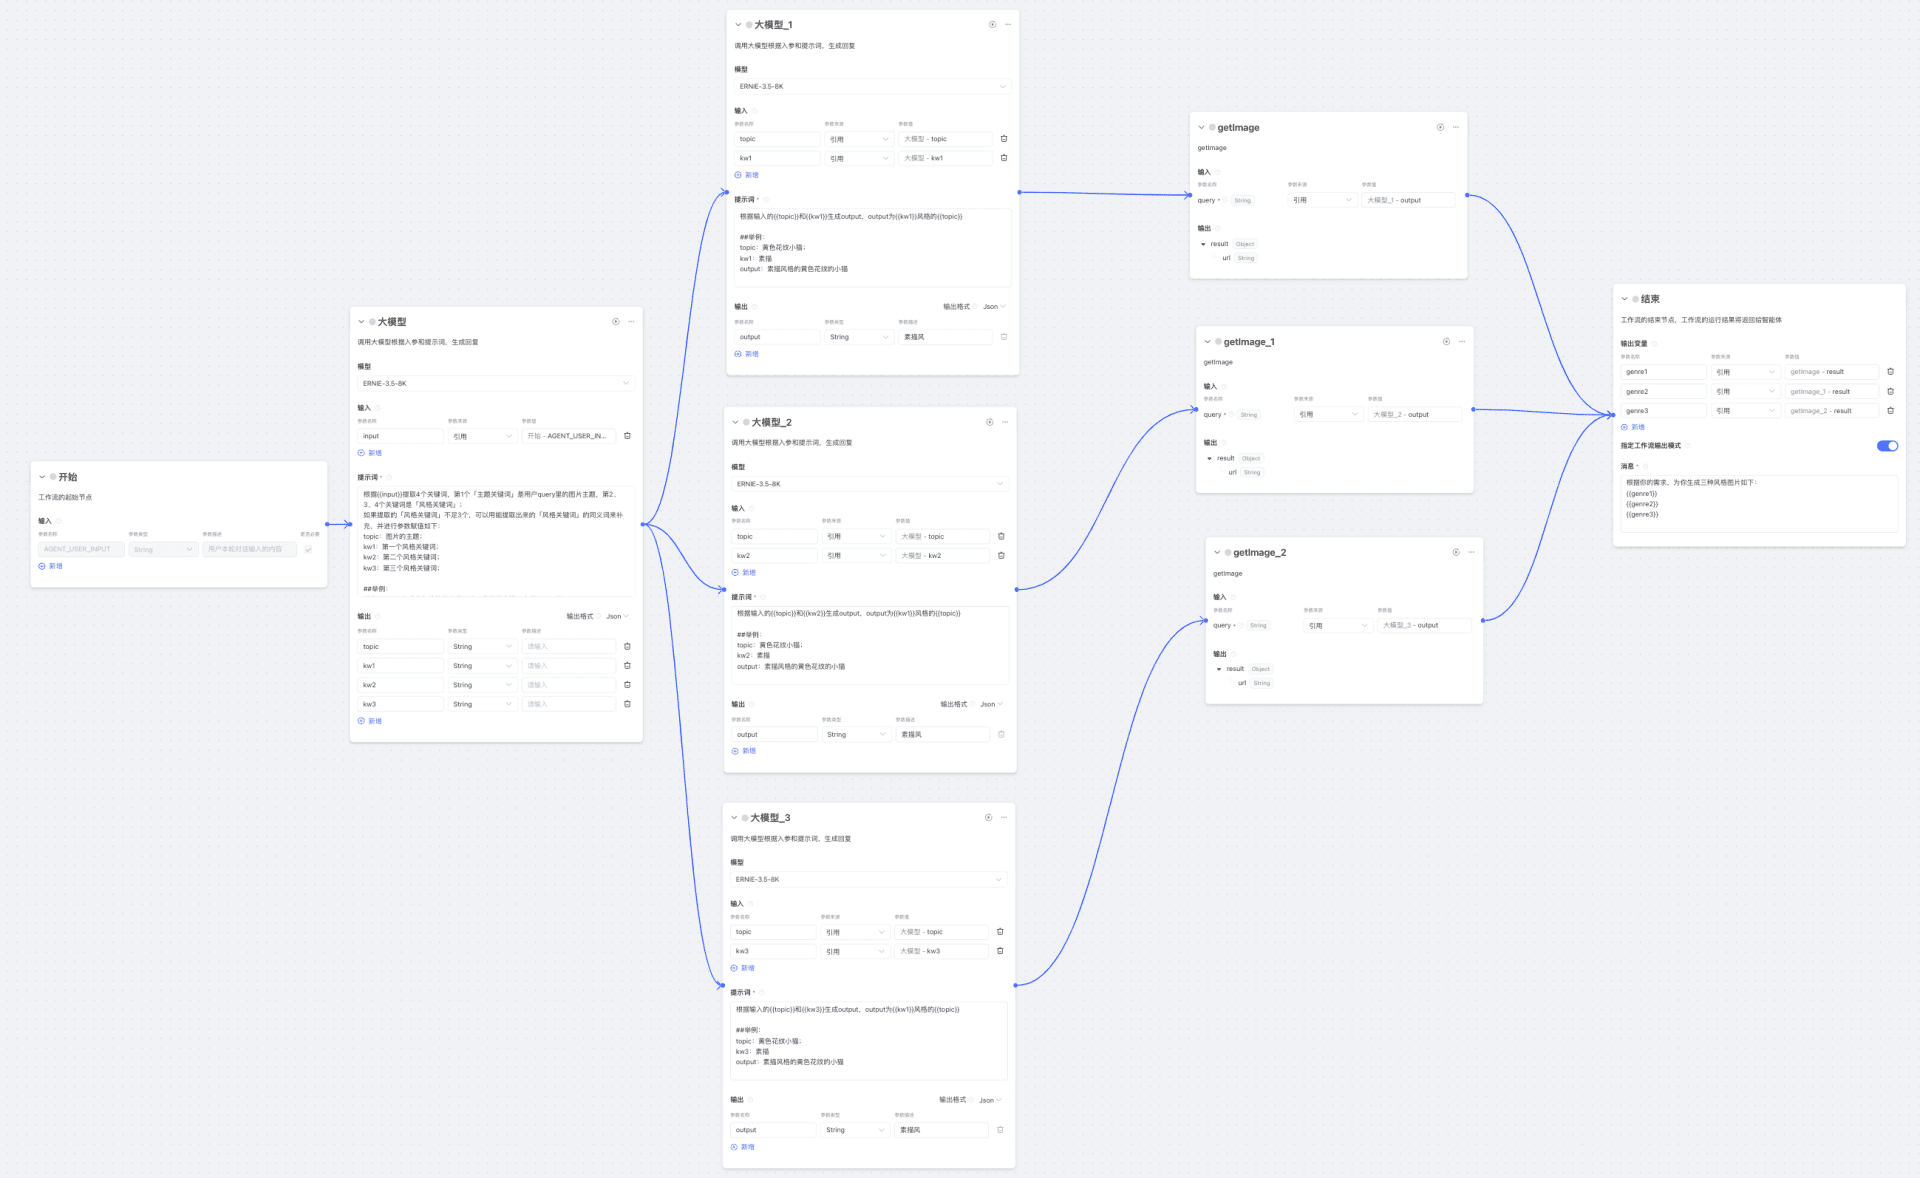Run the 大模型_3 node play icon
Viewport: 1920px width, 1178px height.
[x=988, y=818]
